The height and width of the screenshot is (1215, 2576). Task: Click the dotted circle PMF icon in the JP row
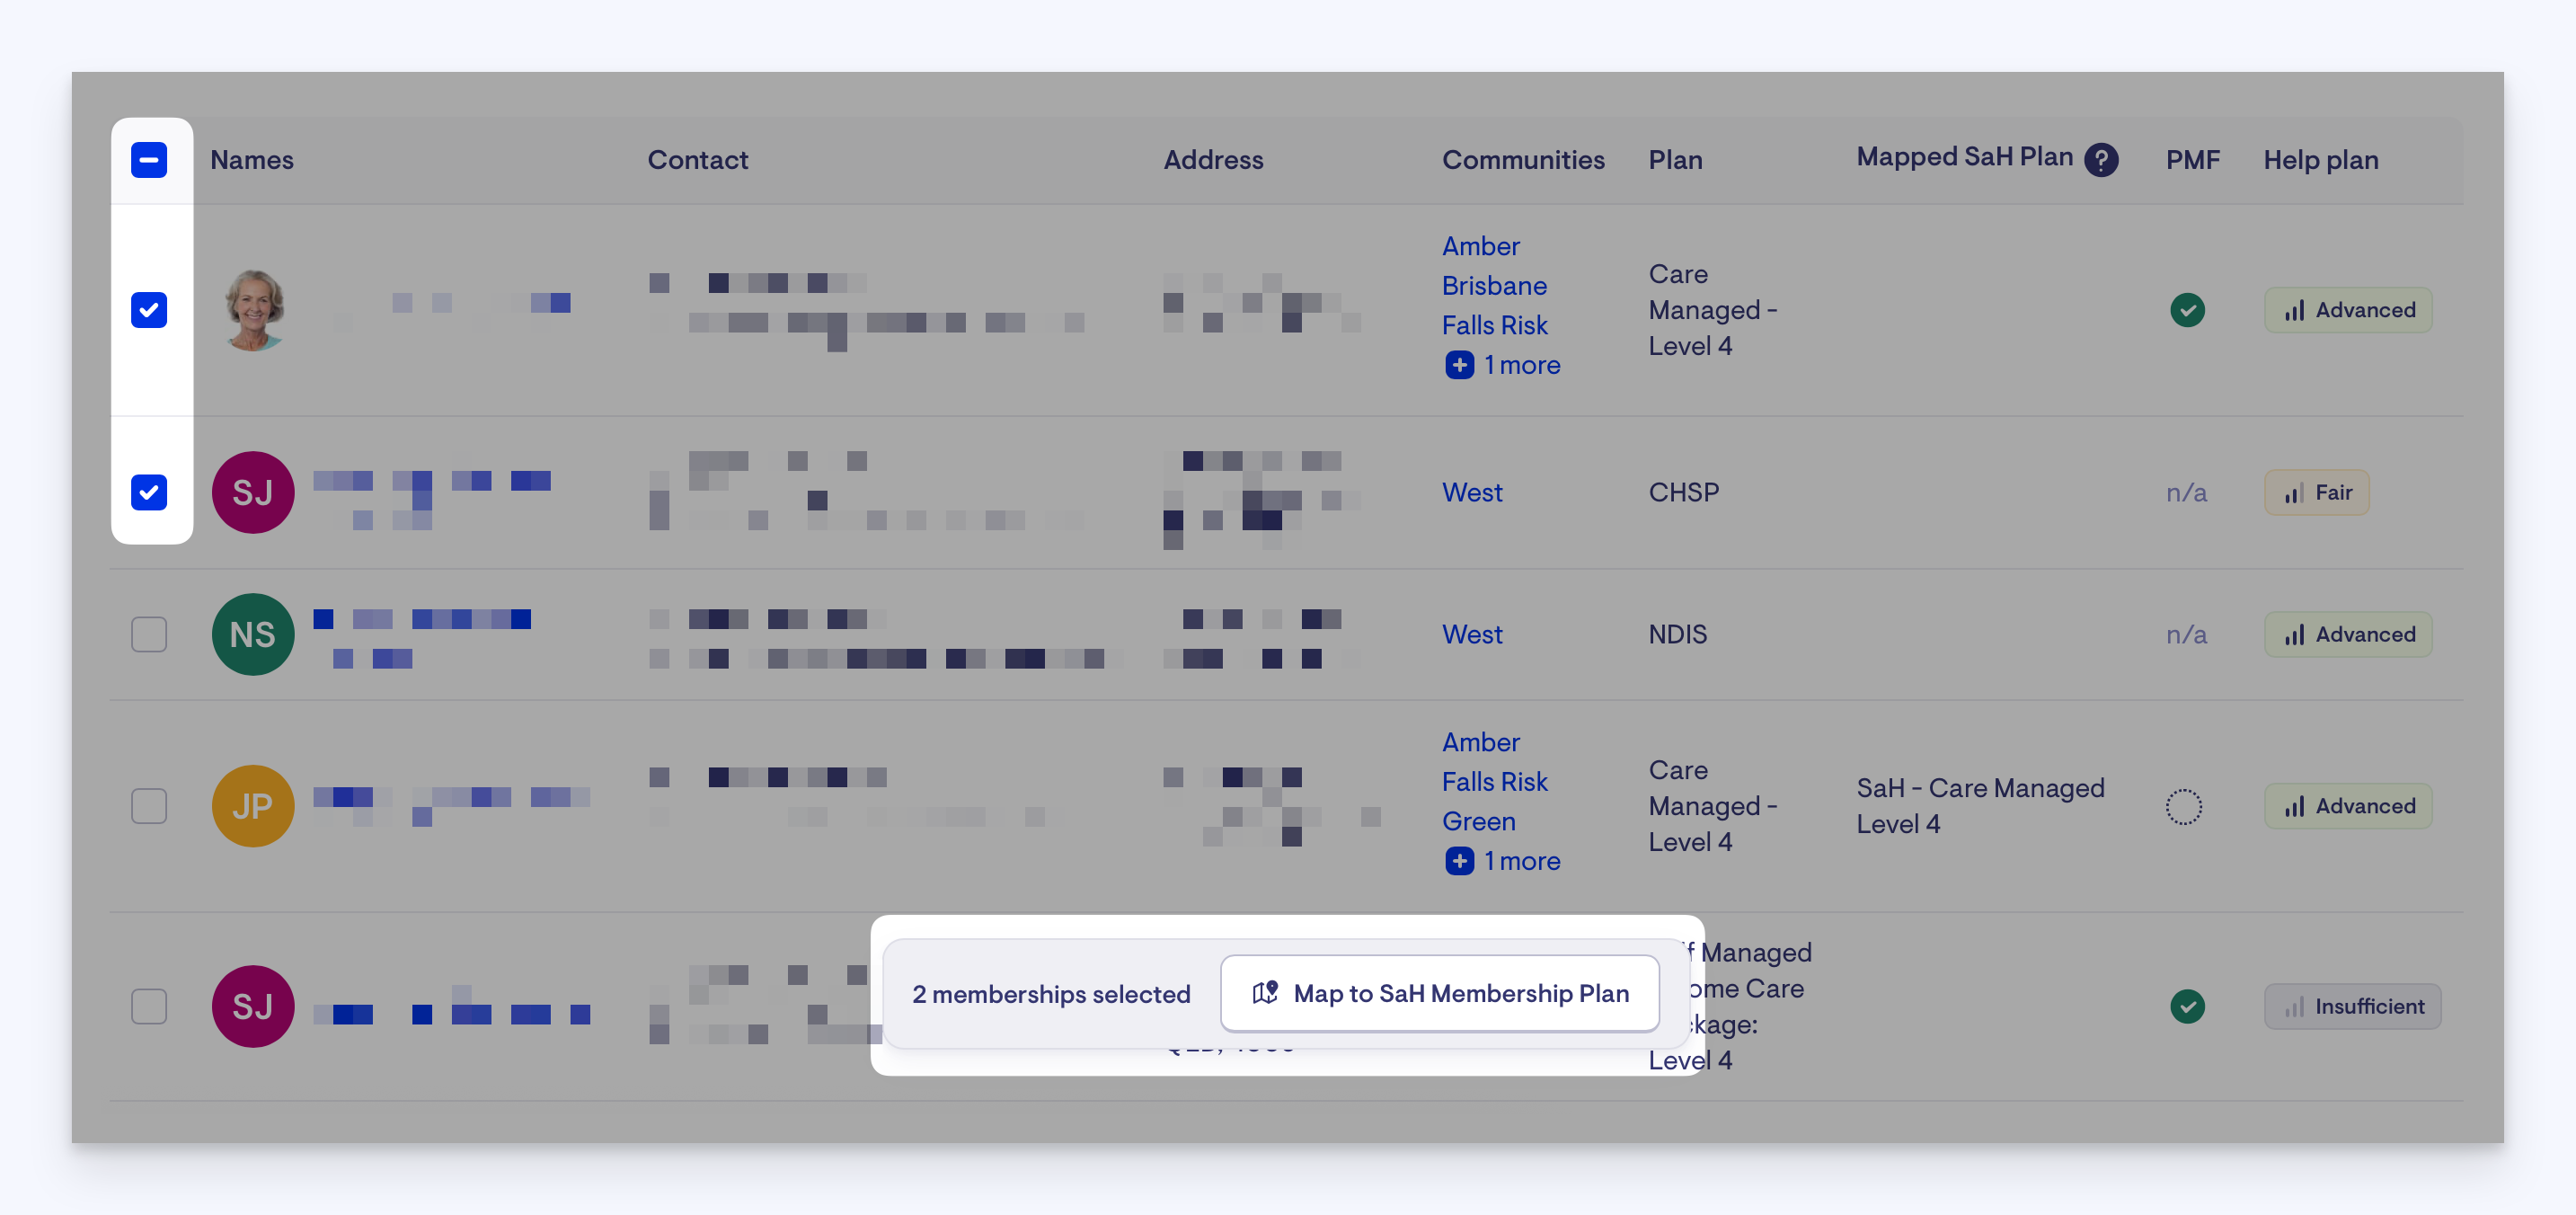pyautogui.click(x=2183, y=806)
